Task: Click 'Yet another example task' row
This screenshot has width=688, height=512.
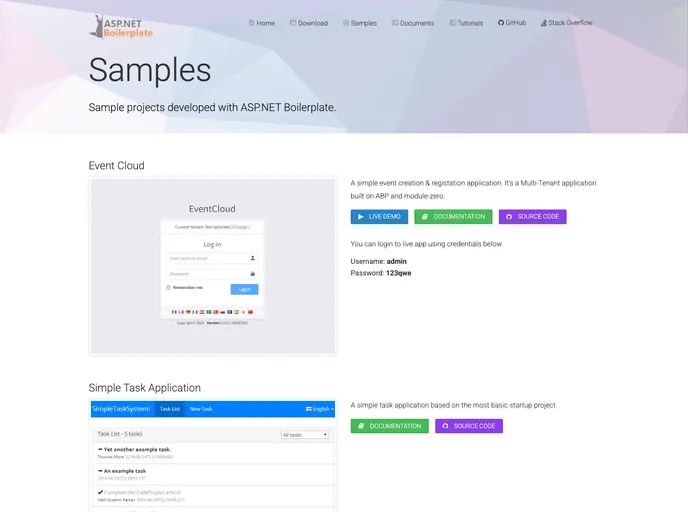Action: point(213,453)
